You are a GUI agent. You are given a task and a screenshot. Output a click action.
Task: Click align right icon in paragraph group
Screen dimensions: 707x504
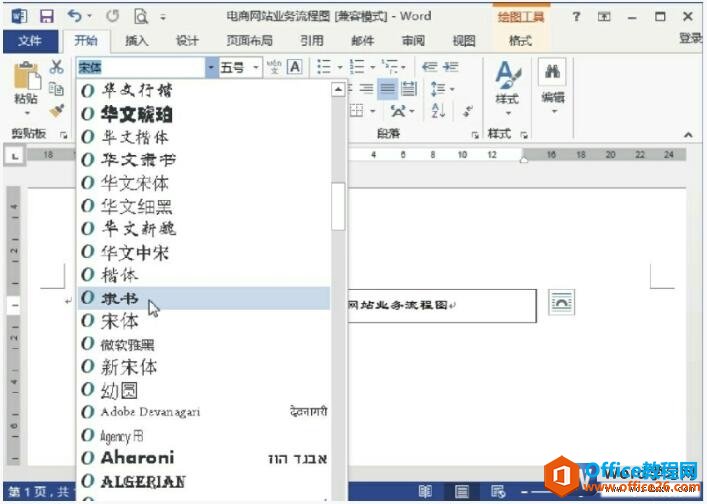tap(367, 88)
